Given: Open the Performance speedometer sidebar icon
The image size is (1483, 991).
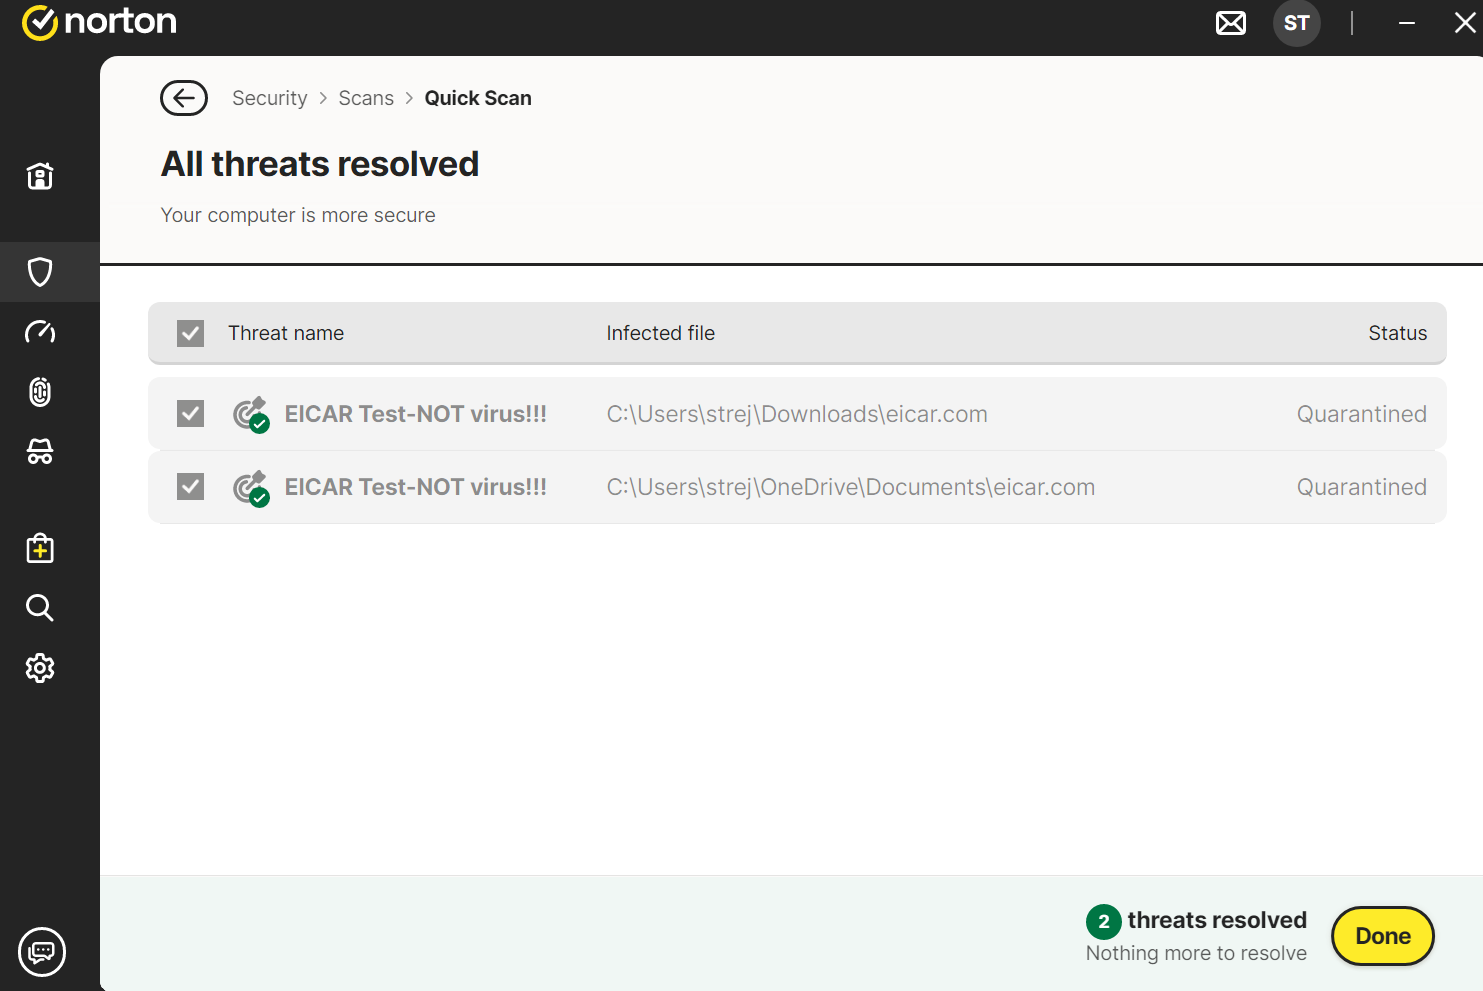Looking at the screenshot, I should click(40, 332).
